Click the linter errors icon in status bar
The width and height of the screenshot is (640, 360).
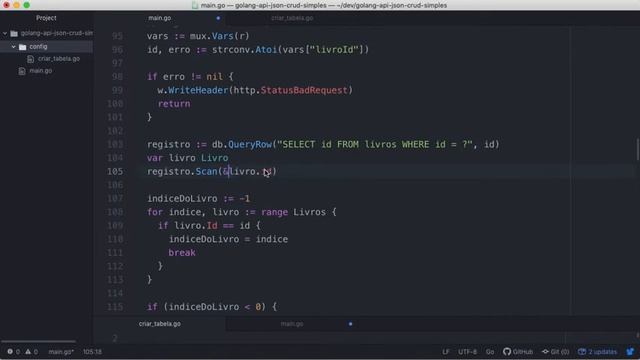10,351
